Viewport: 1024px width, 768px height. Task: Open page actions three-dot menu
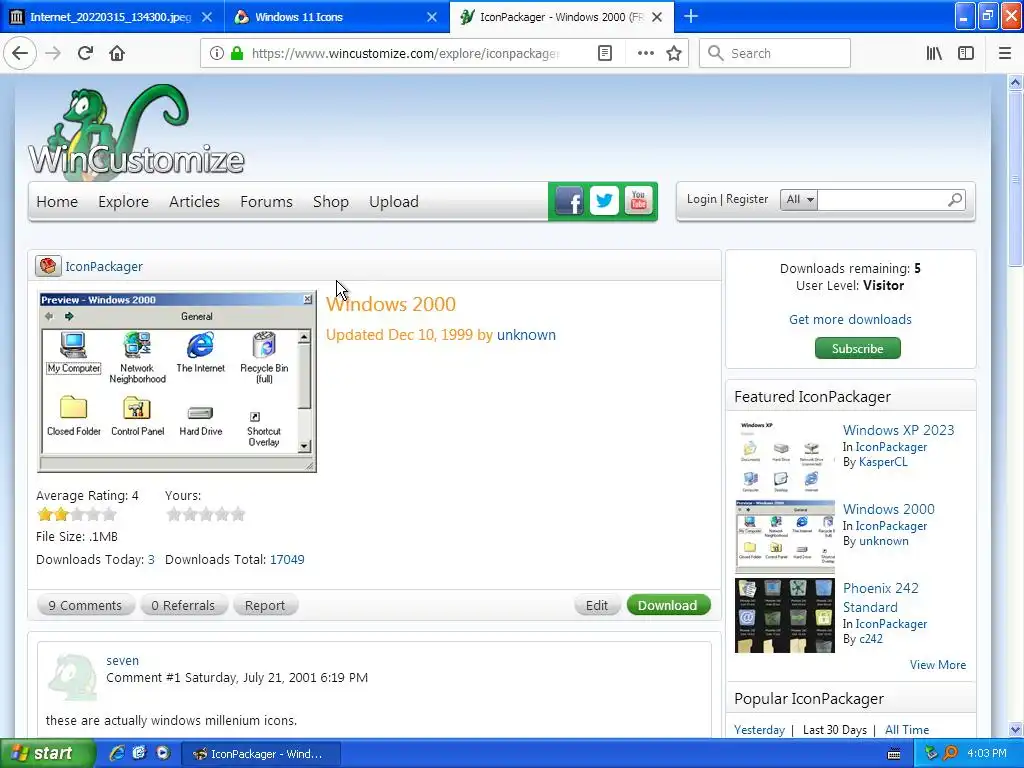[x=645, y=53]
